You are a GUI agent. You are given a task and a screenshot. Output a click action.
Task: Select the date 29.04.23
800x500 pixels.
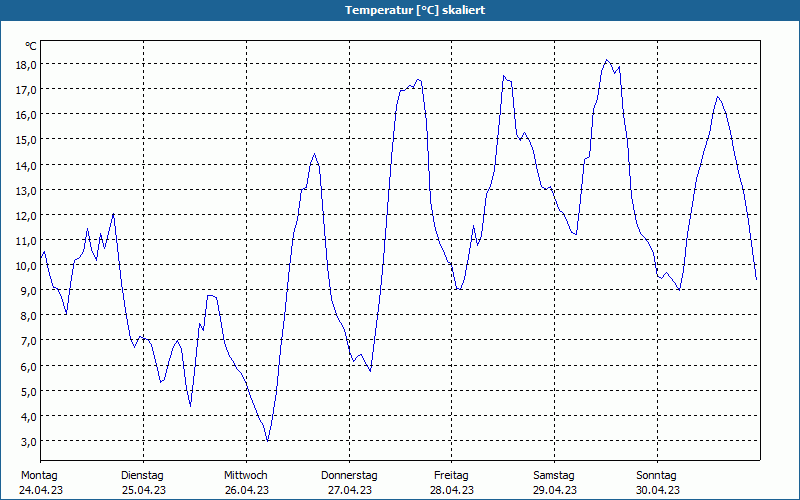point(555,490)
